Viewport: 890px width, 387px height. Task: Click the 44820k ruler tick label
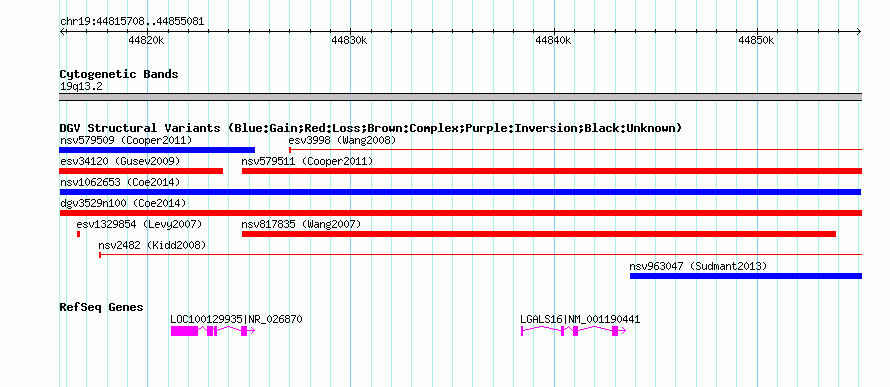[147, 40]
